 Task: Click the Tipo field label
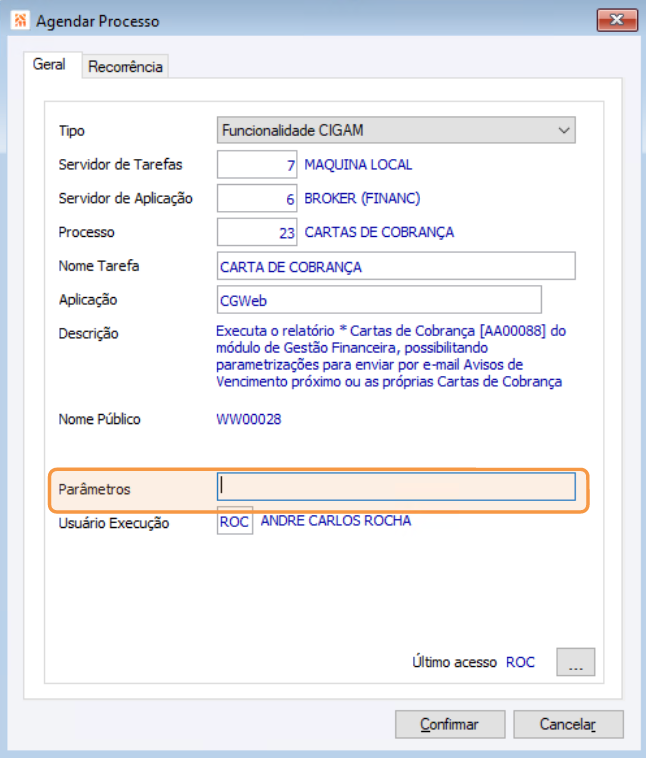click(x=72, y=131)
